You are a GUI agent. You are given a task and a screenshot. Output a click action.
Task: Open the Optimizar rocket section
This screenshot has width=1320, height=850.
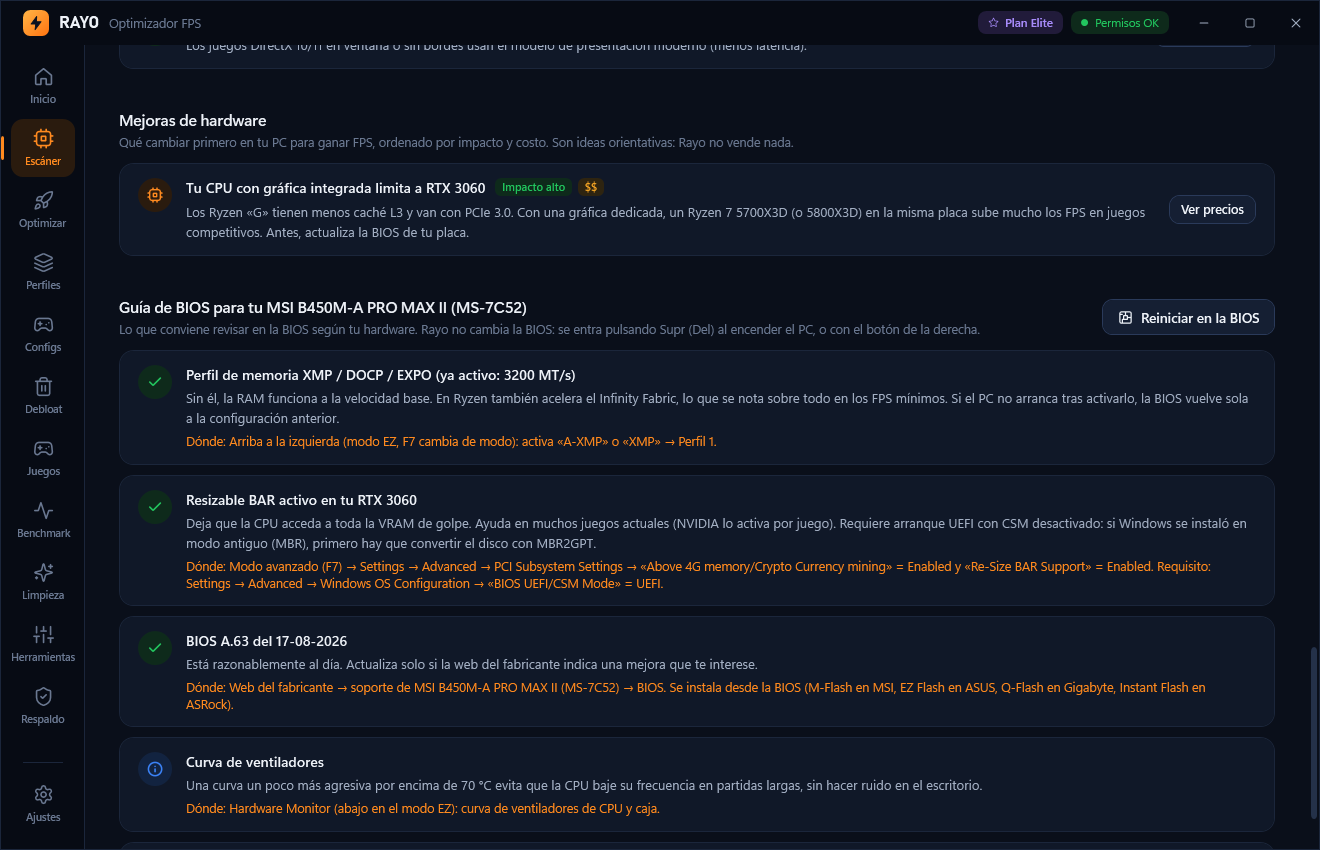tap(43, 210)
